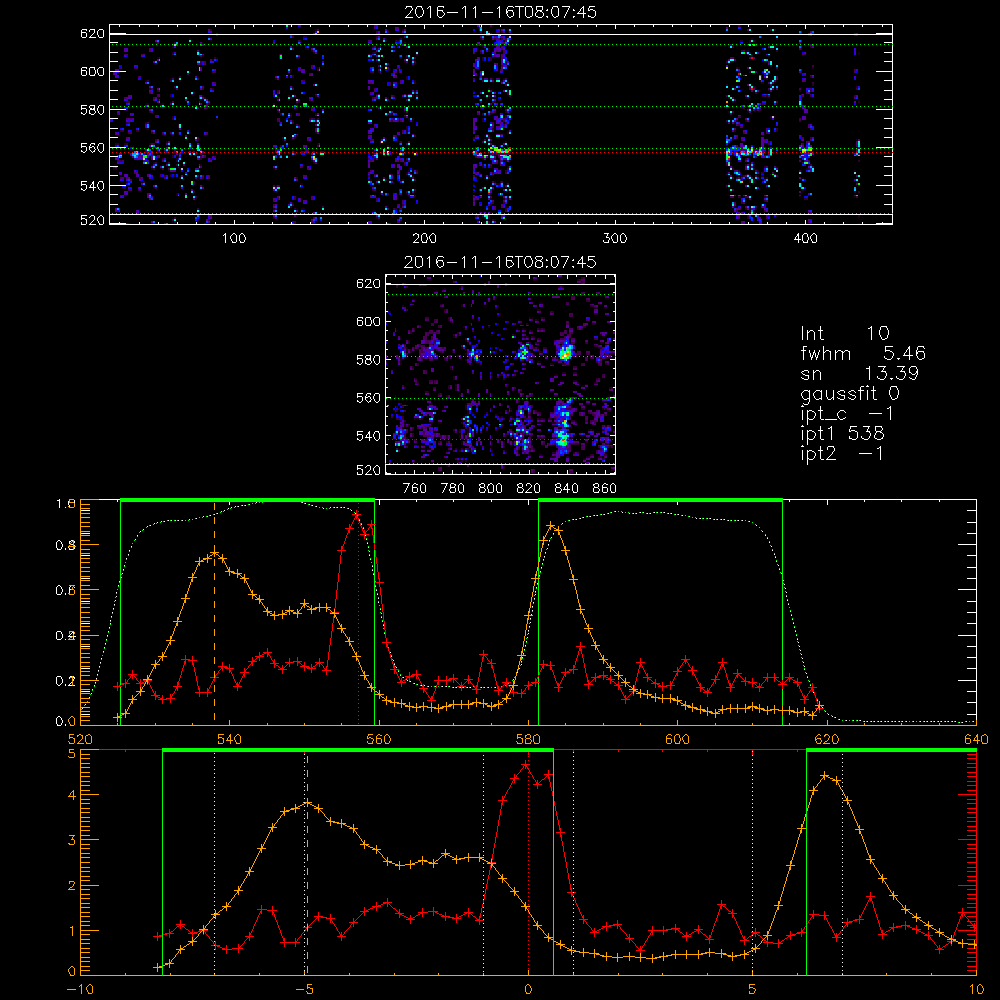Viewport: 1000px width, 1000px height.
Task: Click the 820 x-axis label of the square image
Action: click(x=529, y=489)
